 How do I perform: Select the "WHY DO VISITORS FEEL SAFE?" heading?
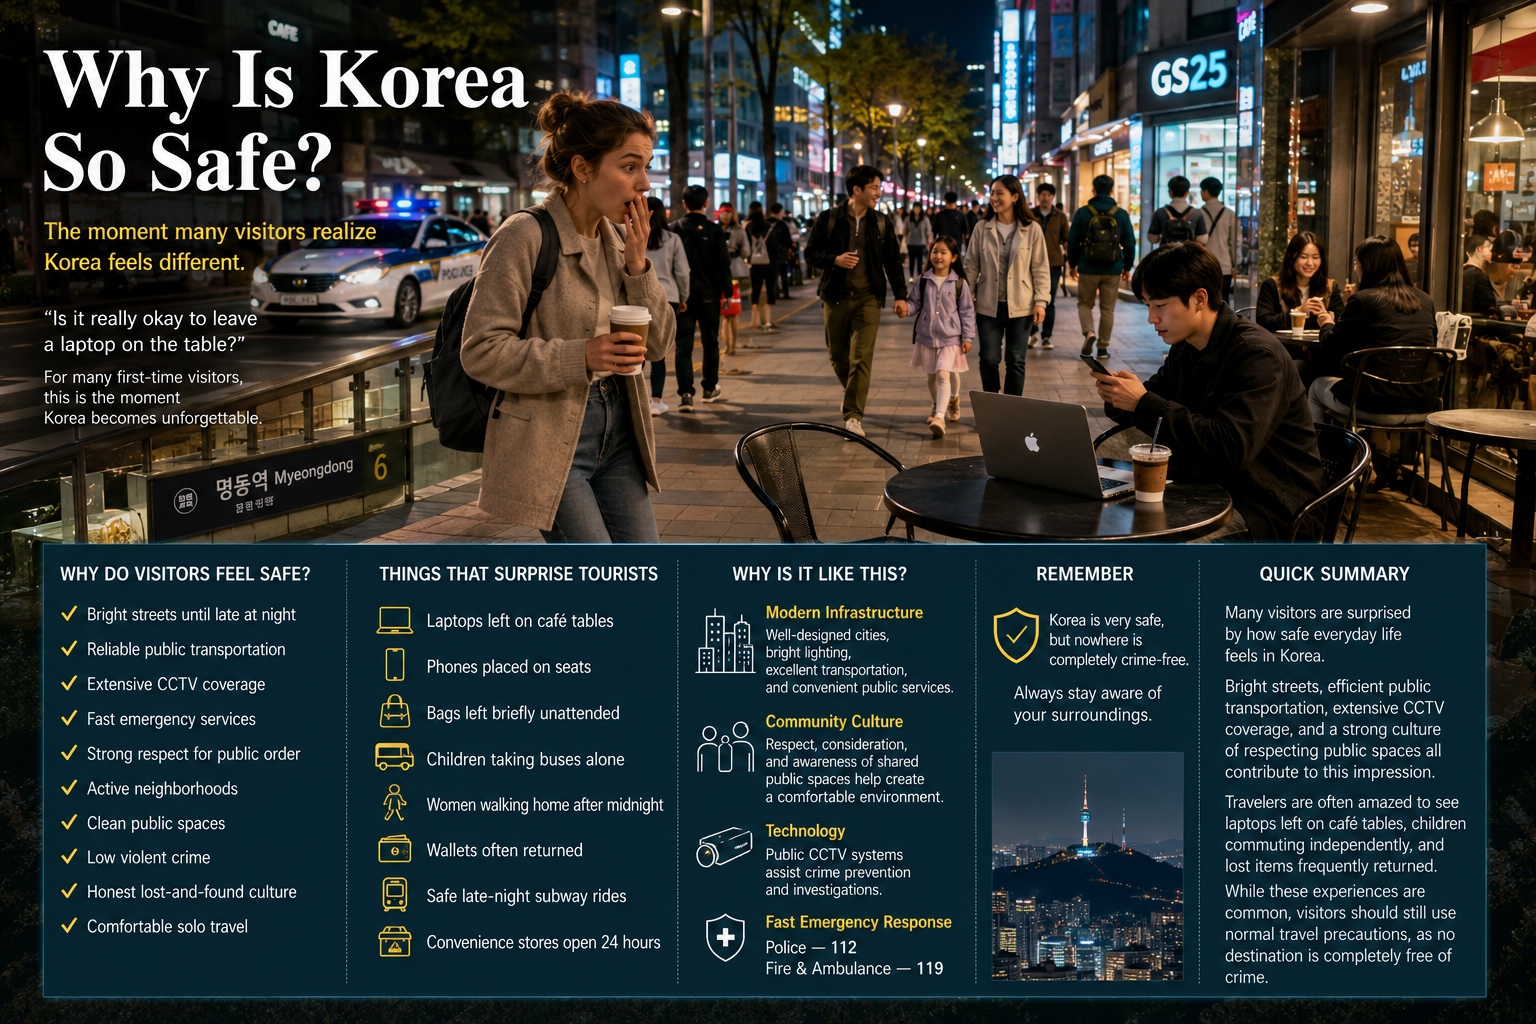(185, 574)
